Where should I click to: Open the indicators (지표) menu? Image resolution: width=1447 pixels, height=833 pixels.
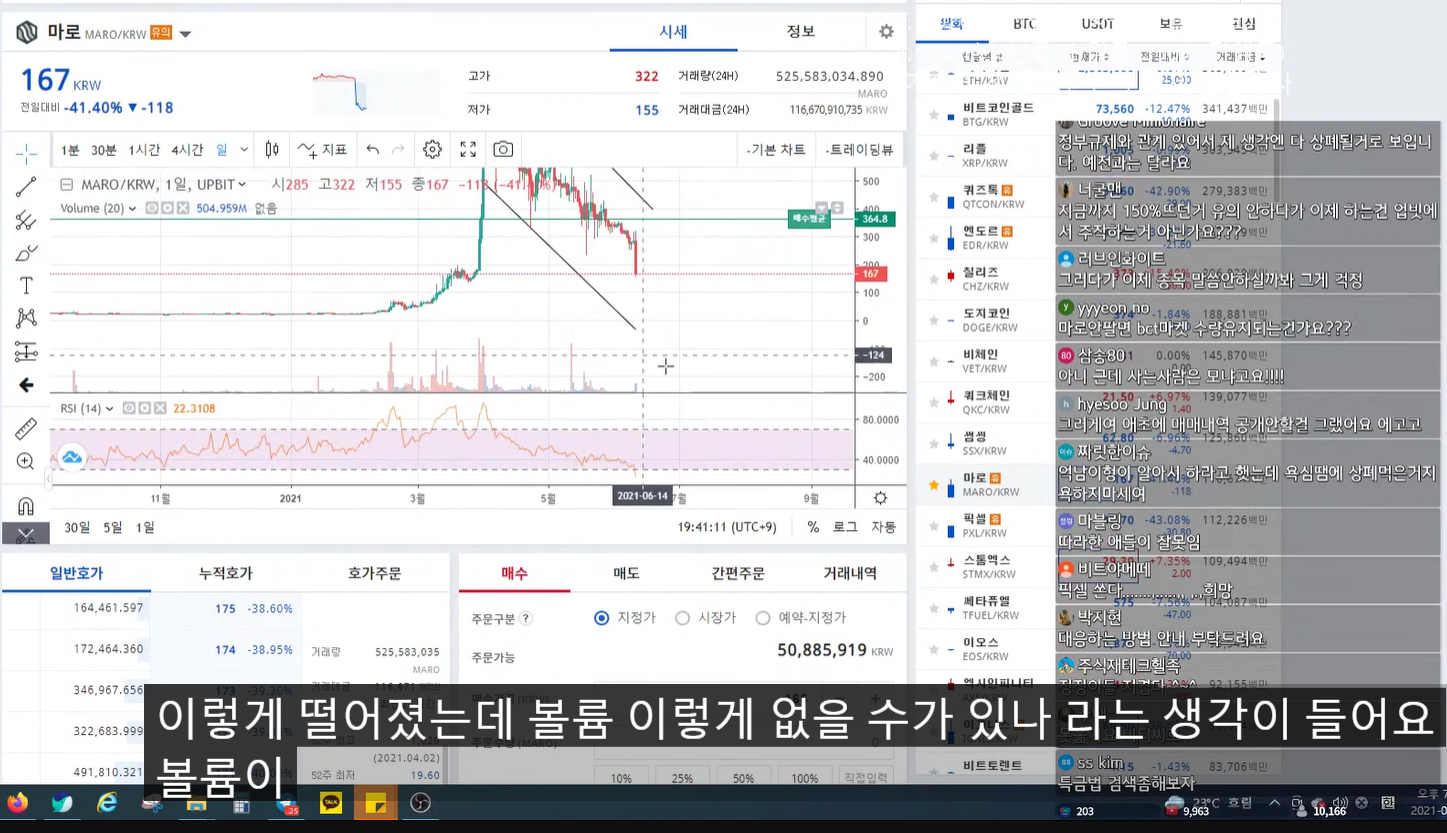[x=322, y=149]
